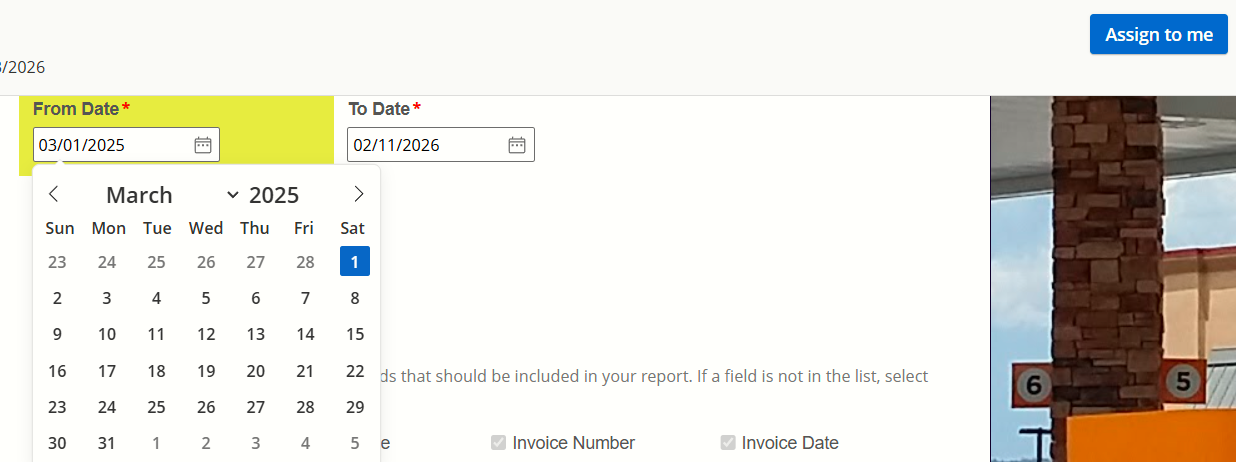Pick March 15 in the calendar
Screen dimensions: 1236x462
point(355,334)
